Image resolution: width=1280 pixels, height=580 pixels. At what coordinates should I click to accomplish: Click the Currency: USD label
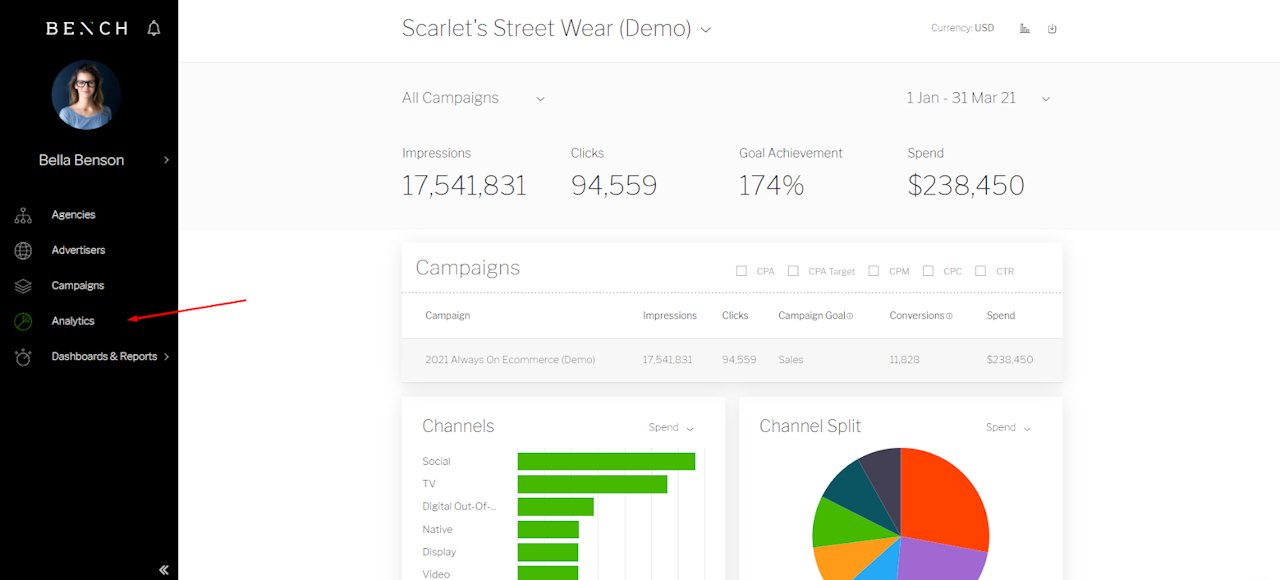(x=962, y=28)
